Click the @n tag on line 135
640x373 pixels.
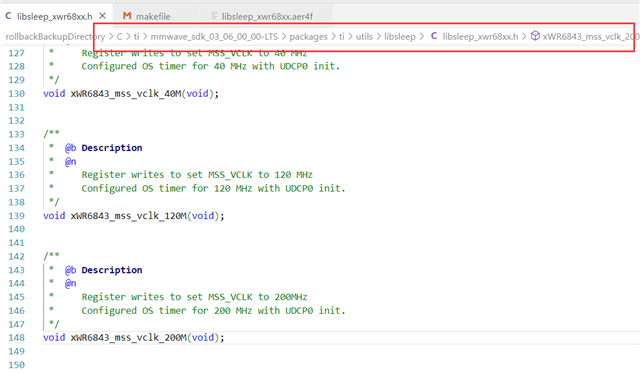click(x=70, y=162)
